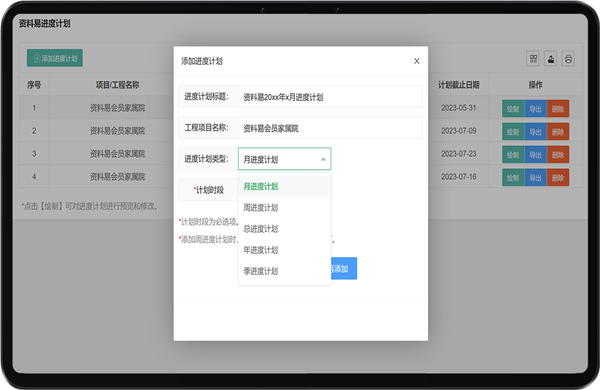
Task: Click the 序号 column header
Action: (x=34, y=85)
